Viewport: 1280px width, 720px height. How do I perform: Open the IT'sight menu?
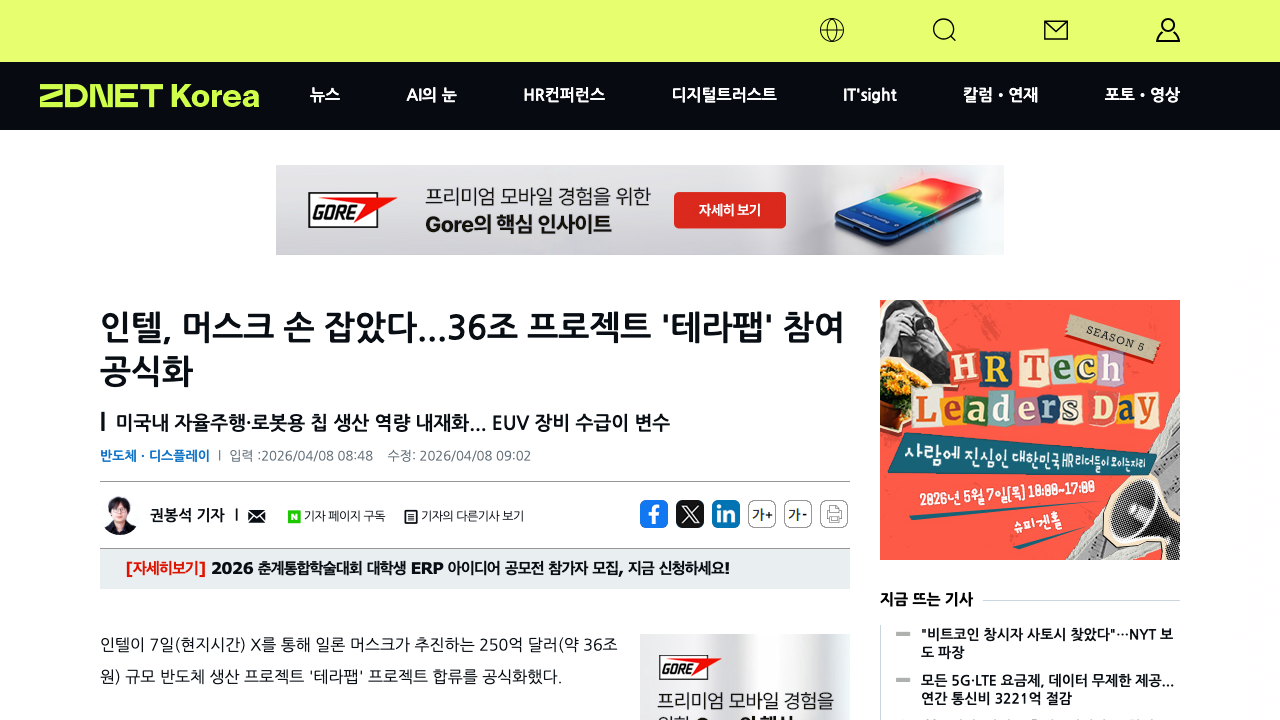coord(870,95)
